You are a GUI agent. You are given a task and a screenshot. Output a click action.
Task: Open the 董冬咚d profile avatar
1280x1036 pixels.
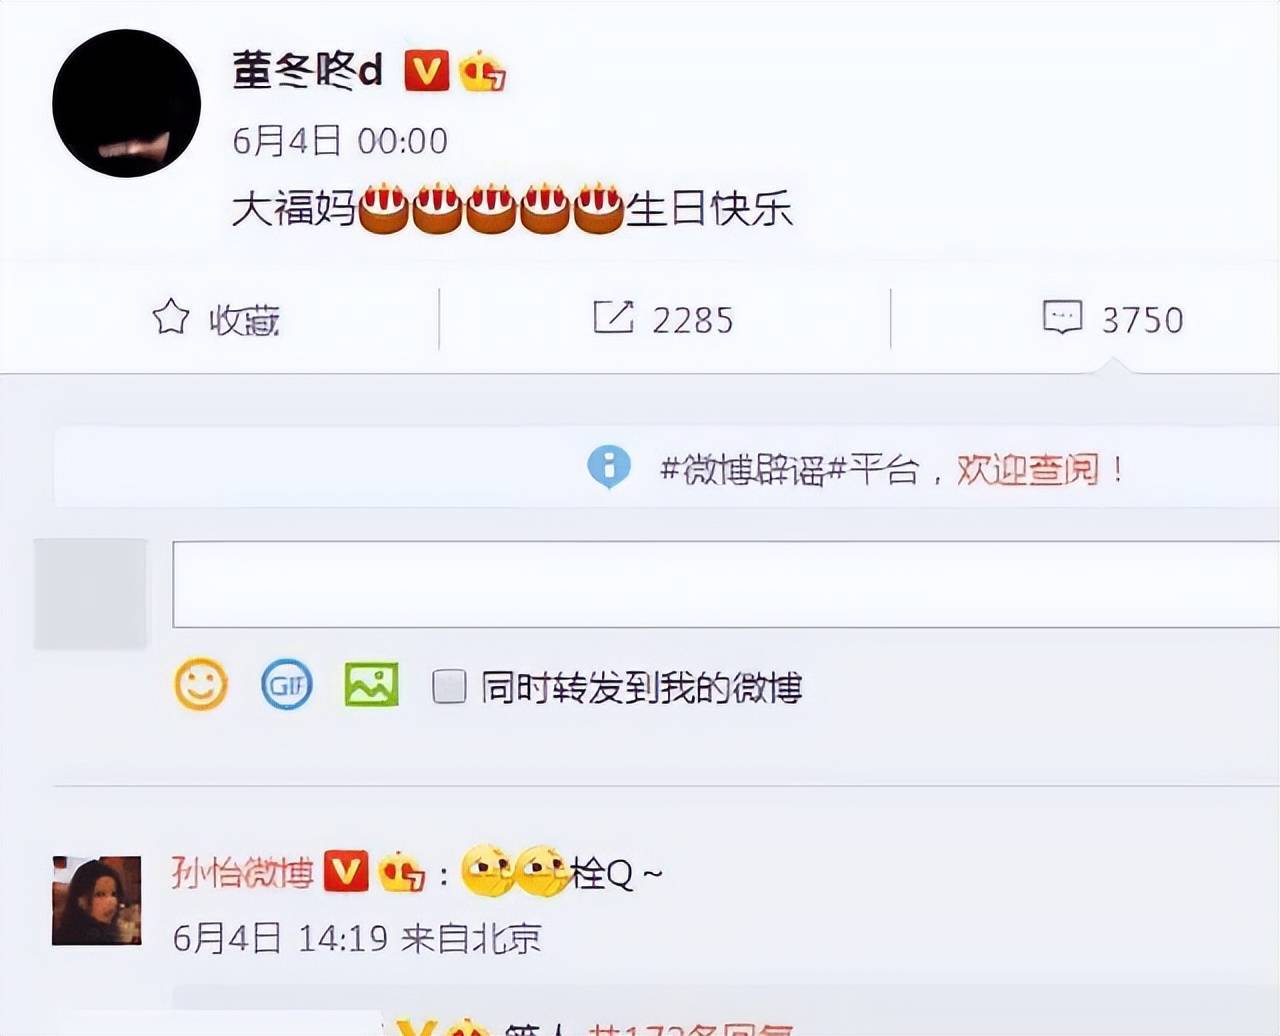[127, 104]
